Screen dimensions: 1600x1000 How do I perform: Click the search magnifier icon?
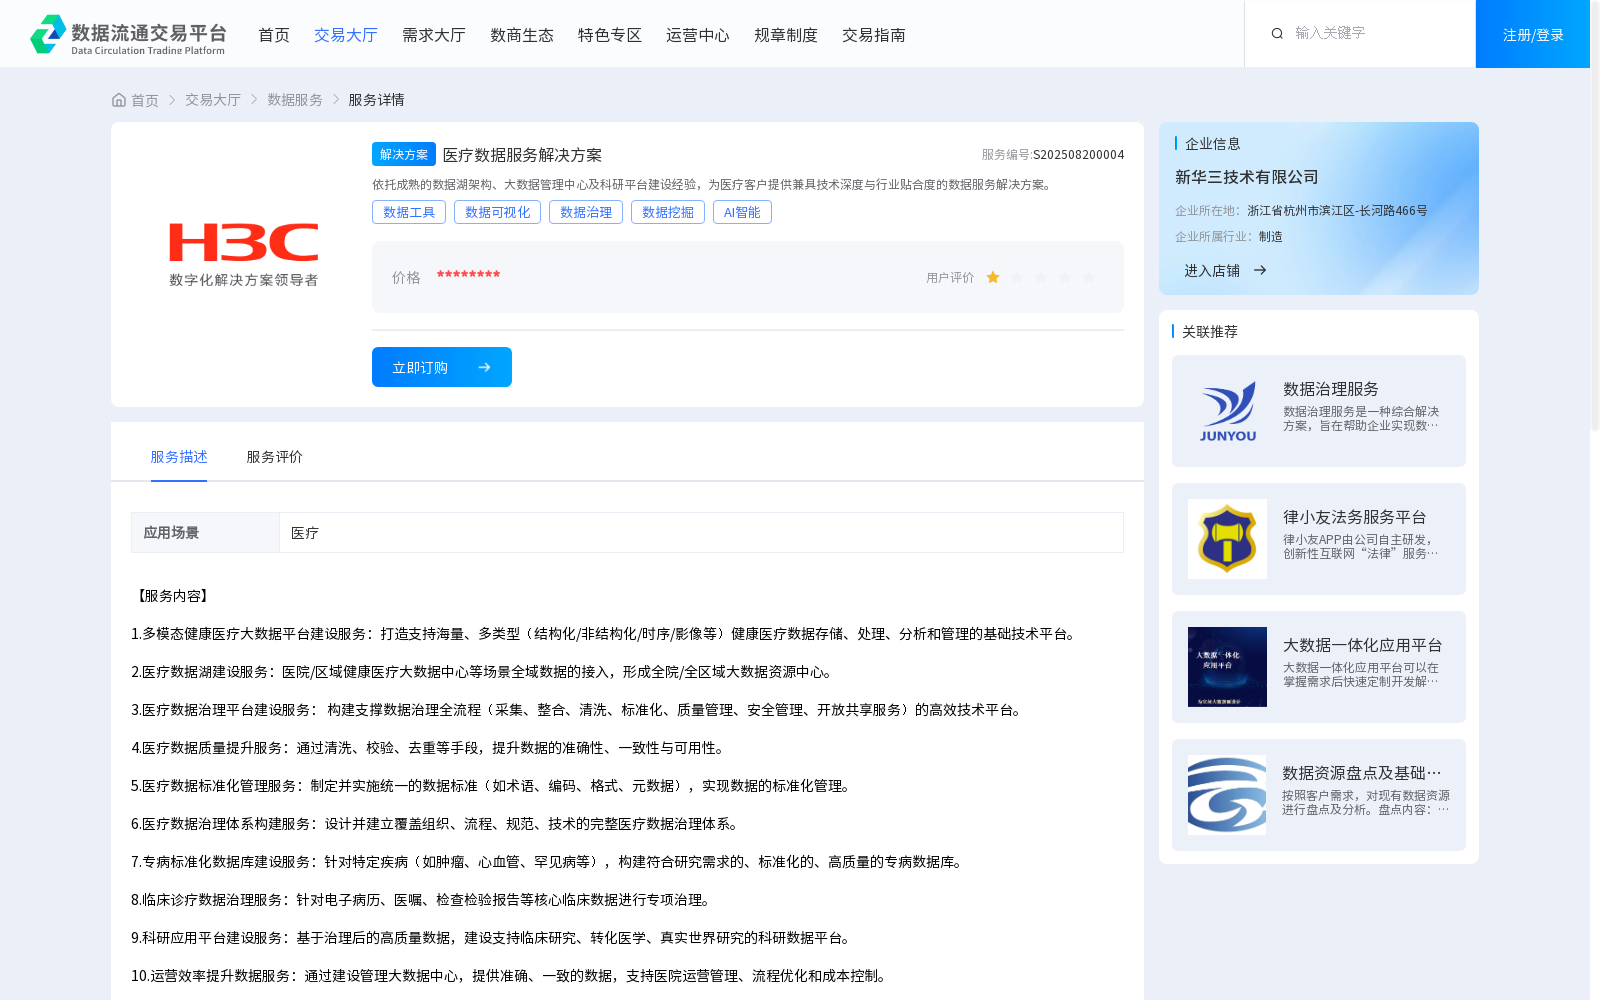click(x=1277, y=33)
